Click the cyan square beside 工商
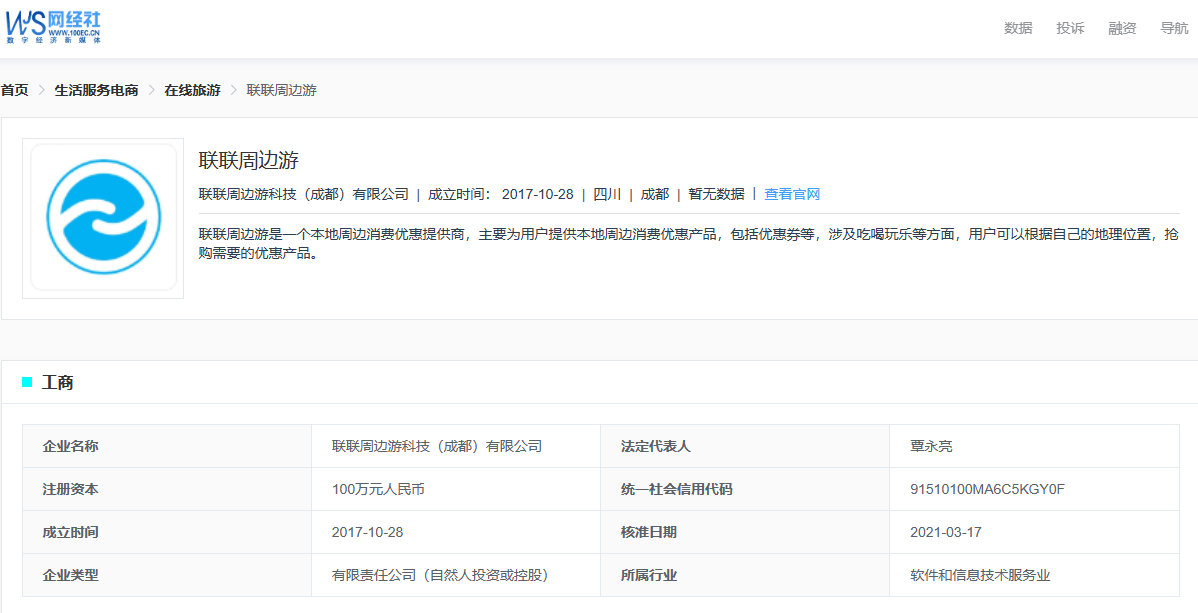 point(28,382)
